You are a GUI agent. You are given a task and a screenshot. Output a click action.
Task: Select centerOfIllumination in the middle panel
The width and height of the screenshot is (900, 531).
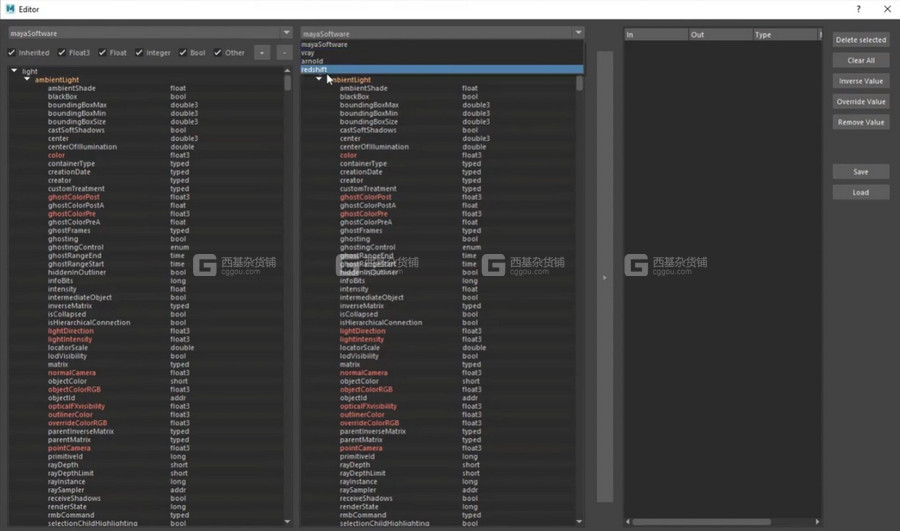click(x=374, y=146)
